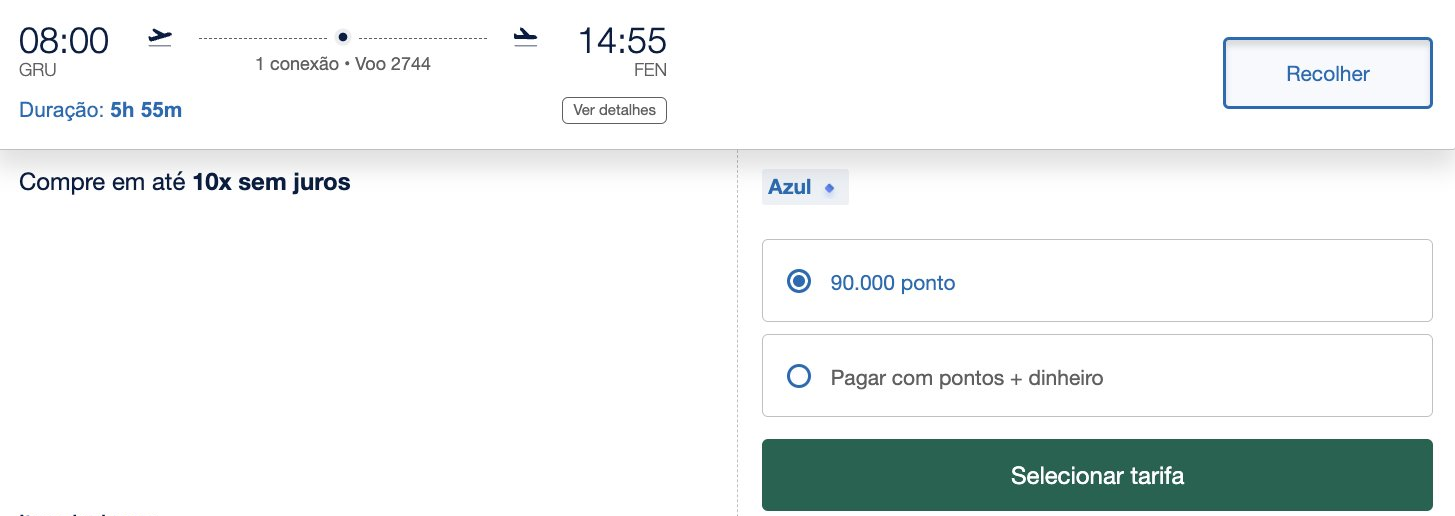
Task: Click the Azul fare category badge
Action: coord(805,187)
